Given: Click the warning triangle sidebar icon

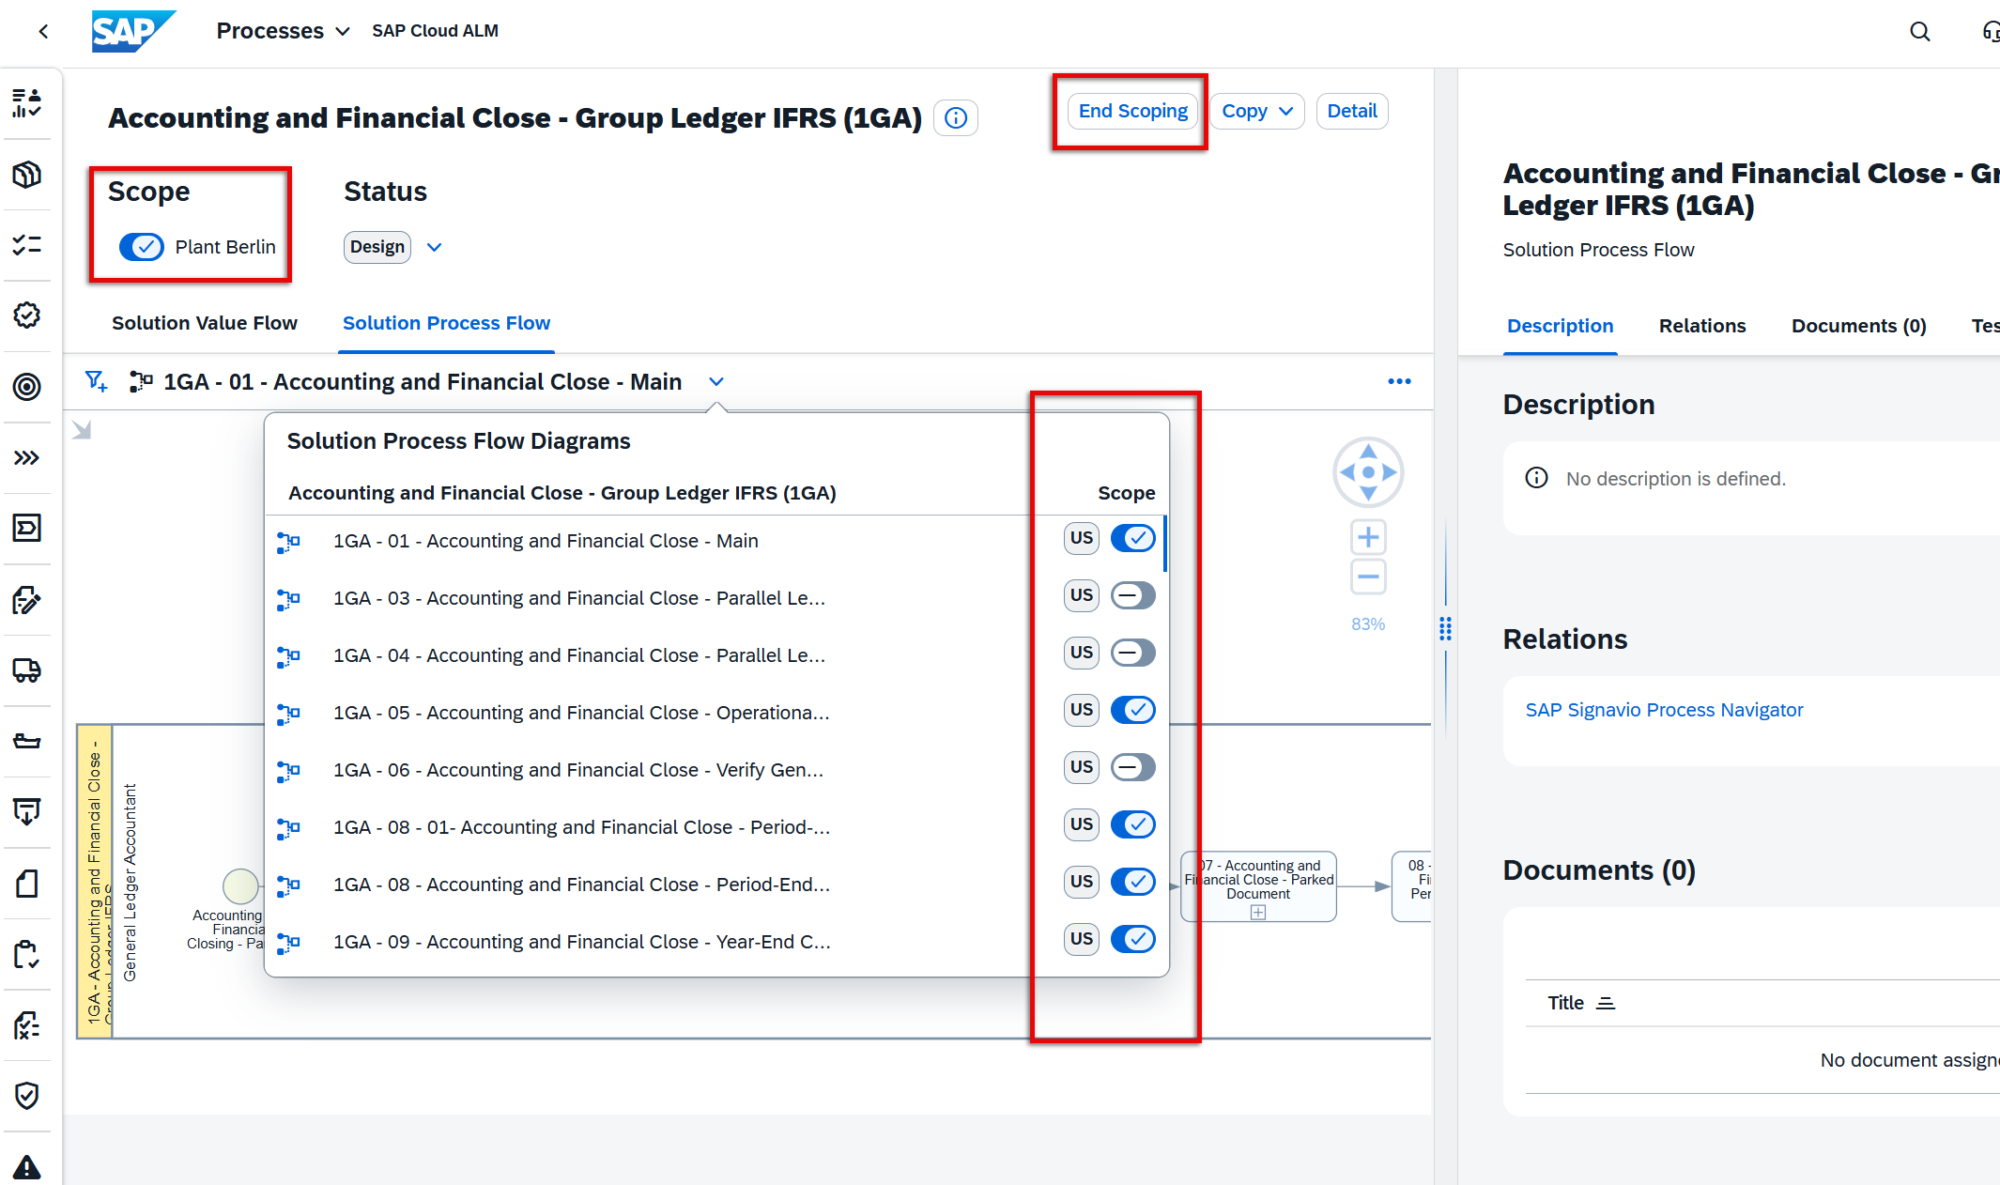Looking at the screenshot, I should tap(27, 1167).
